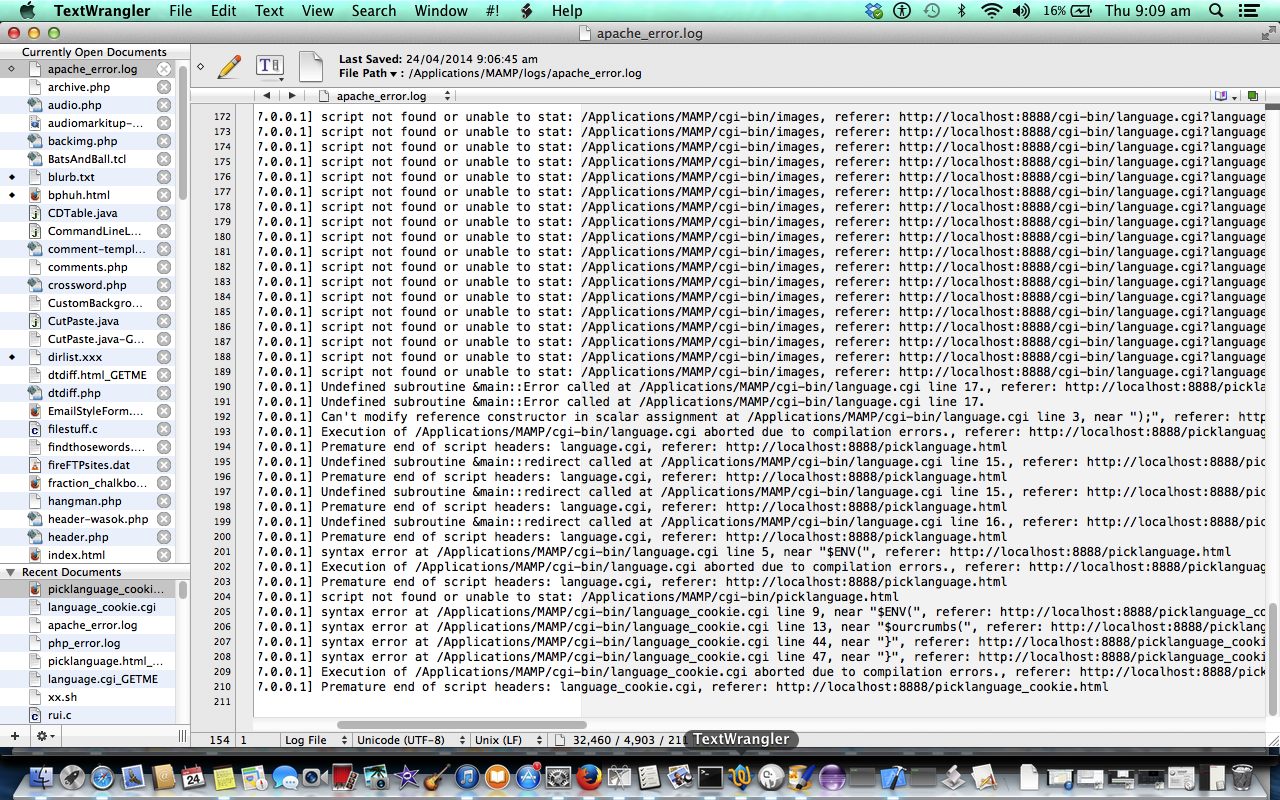Open the apache_error.log document popup
The height and width of the screenshot is (800, 1280).
click(386, 96)
